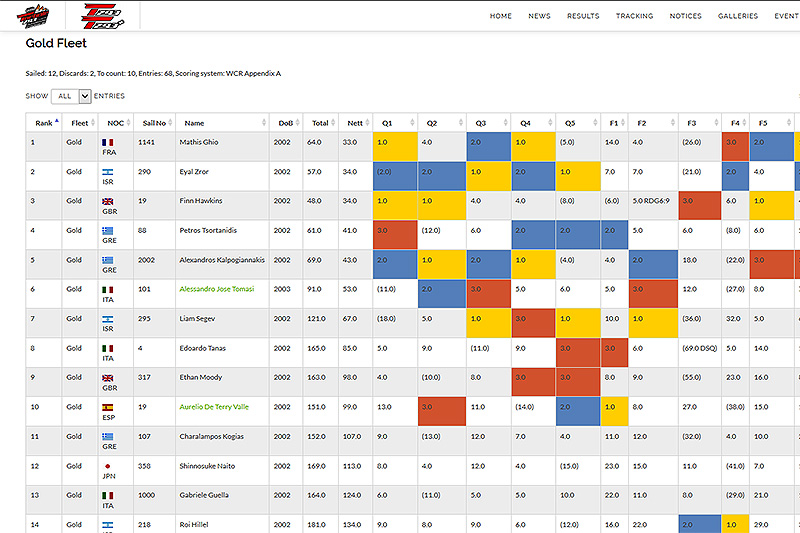Screen dimensions: 800x533
Task: Open the Notices menu item
Action: [x=685, y=16]
